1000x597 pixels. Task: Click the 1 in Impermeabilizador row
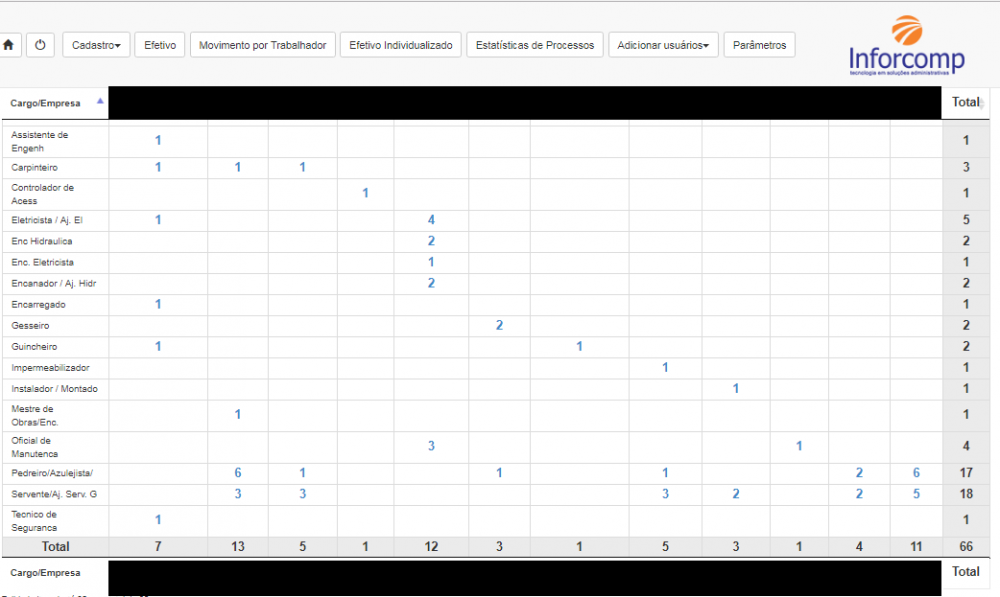[x=665, y=368]
